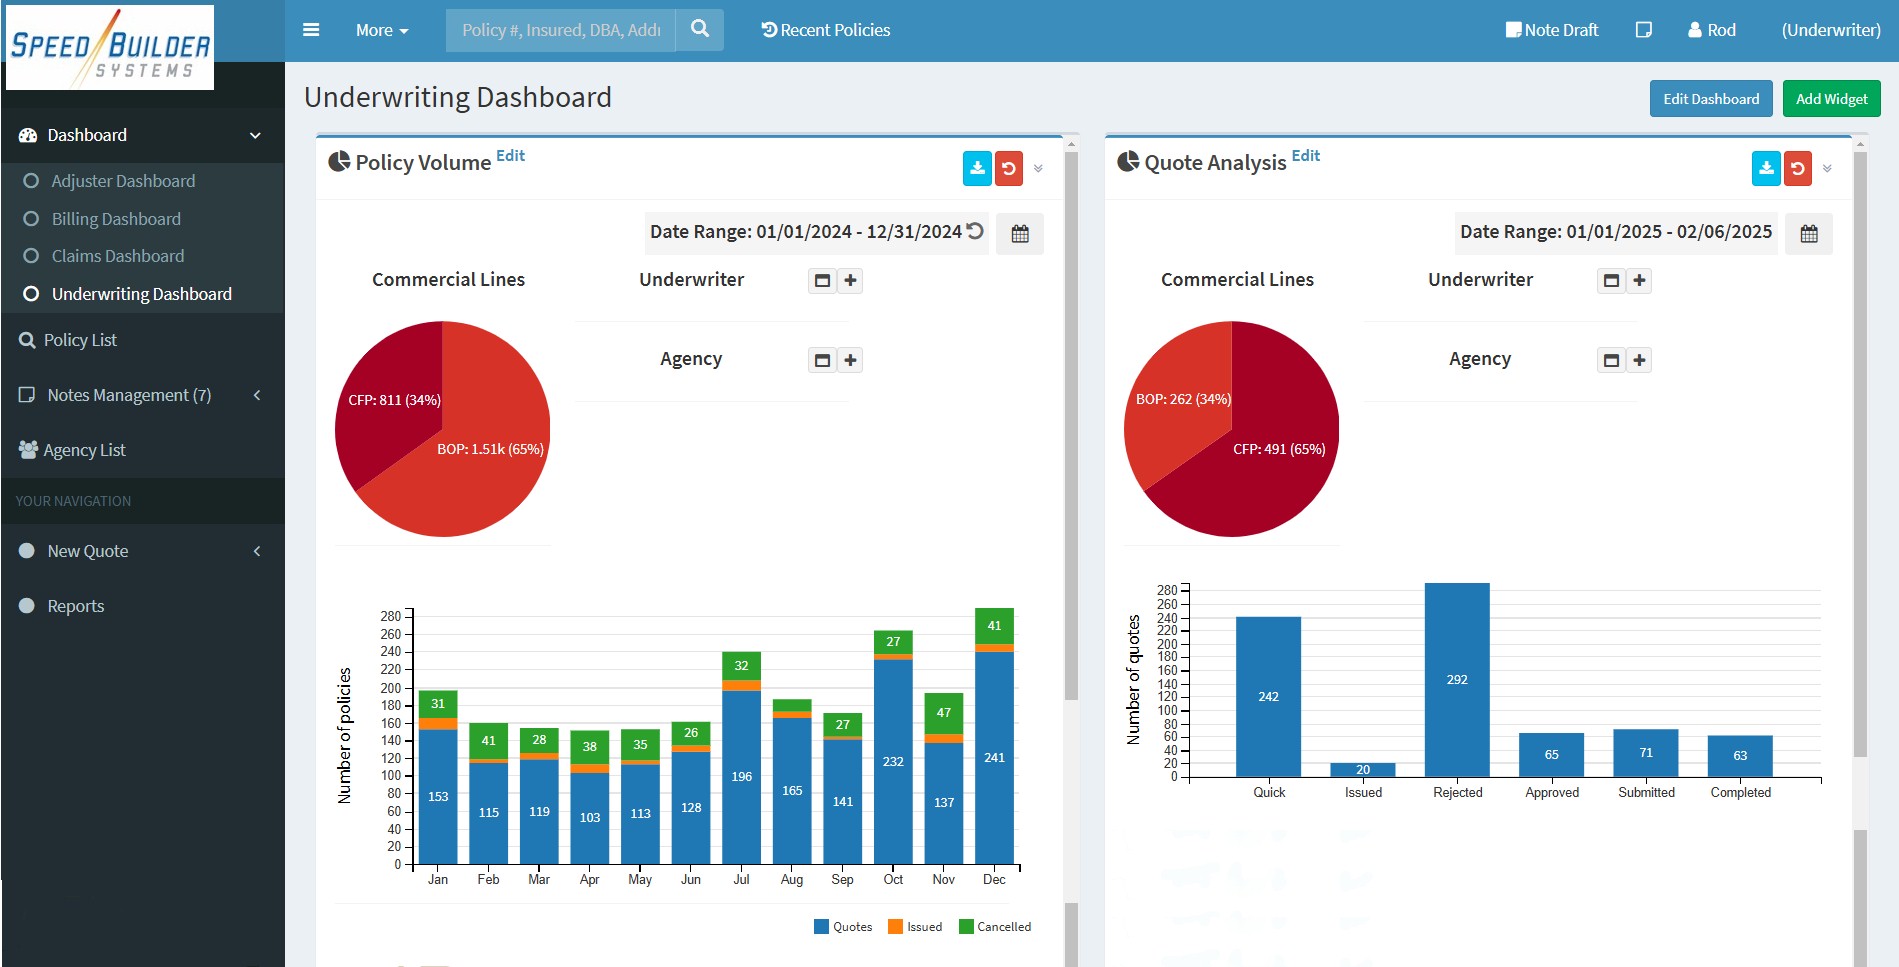Click the hamburger menu toggle icon
Viewport: 1899px width, 967px height.
(311, 30)
